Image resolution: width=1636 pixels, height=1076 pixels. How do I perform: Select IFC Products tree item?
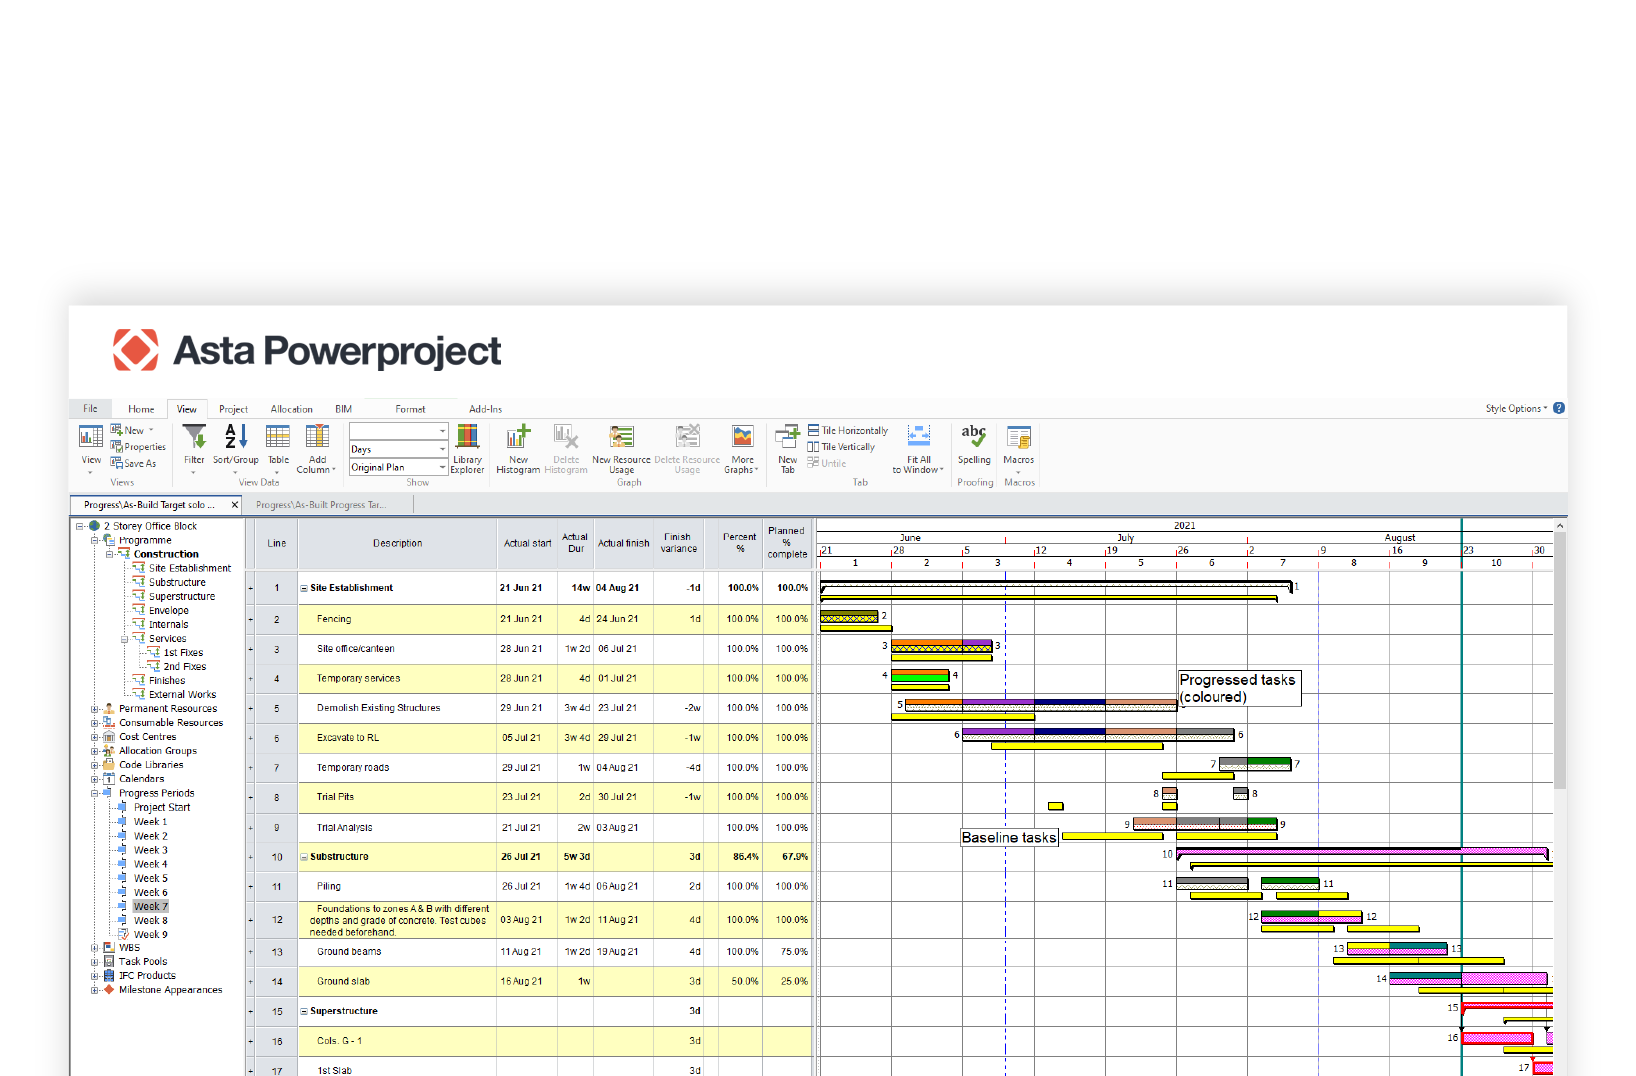(x=147, y=976)
